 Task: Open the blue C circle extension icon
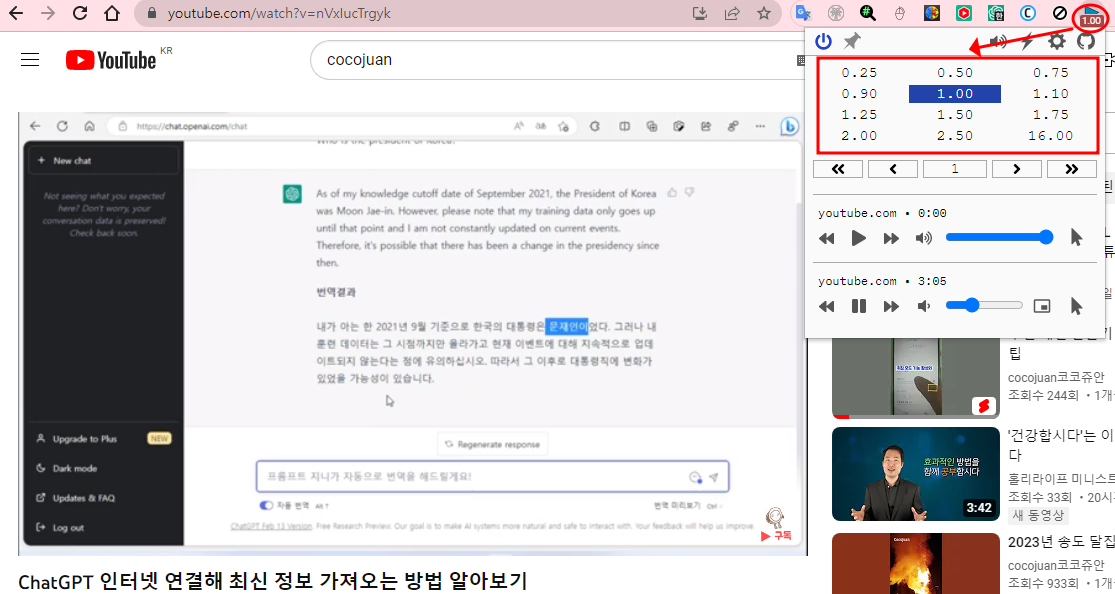pyautogui.click(x=1028, y=14)
